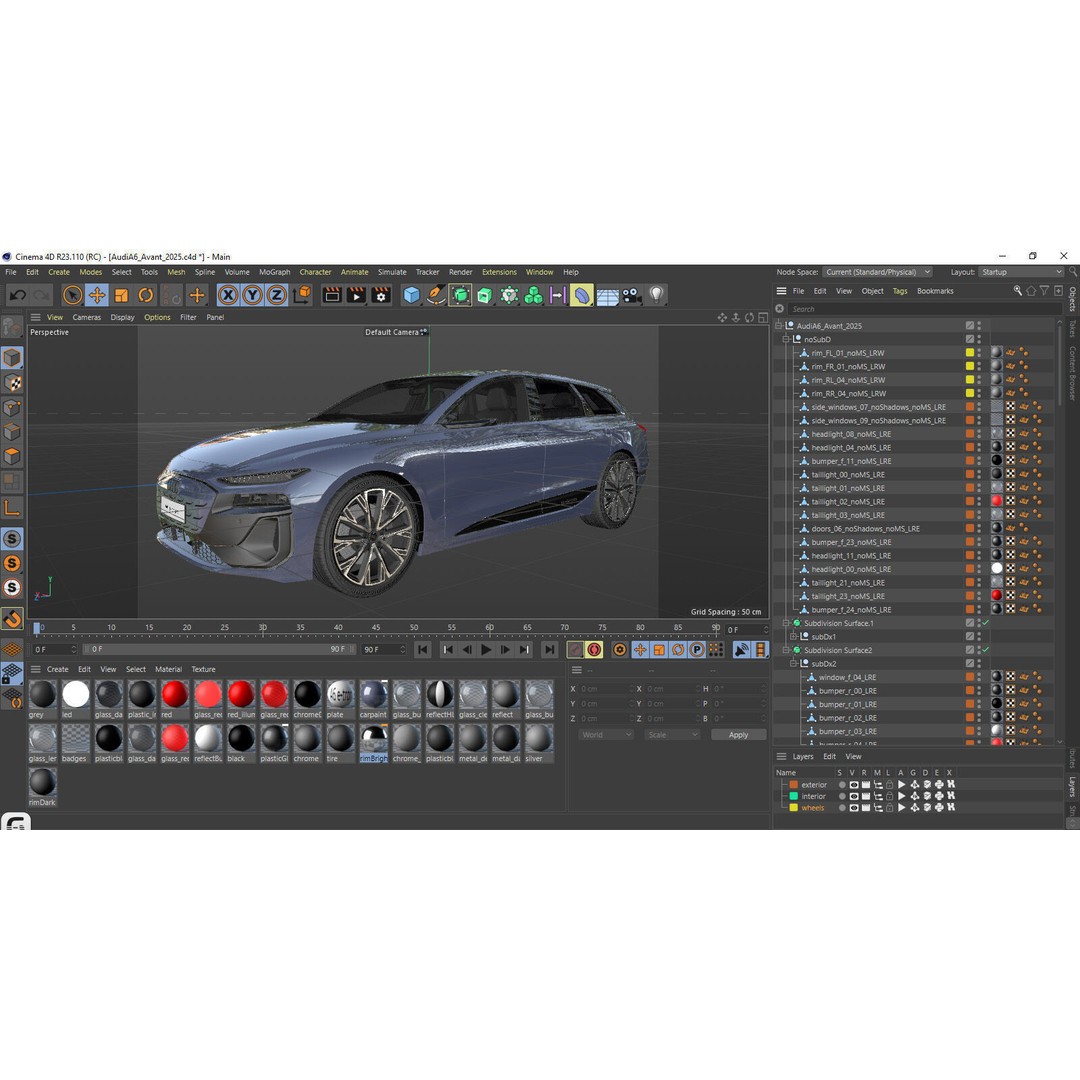The height and width of the screenshot is (1080, 1080).
Task: Add a Cube primitive object
Action: (x=411, y=295)
